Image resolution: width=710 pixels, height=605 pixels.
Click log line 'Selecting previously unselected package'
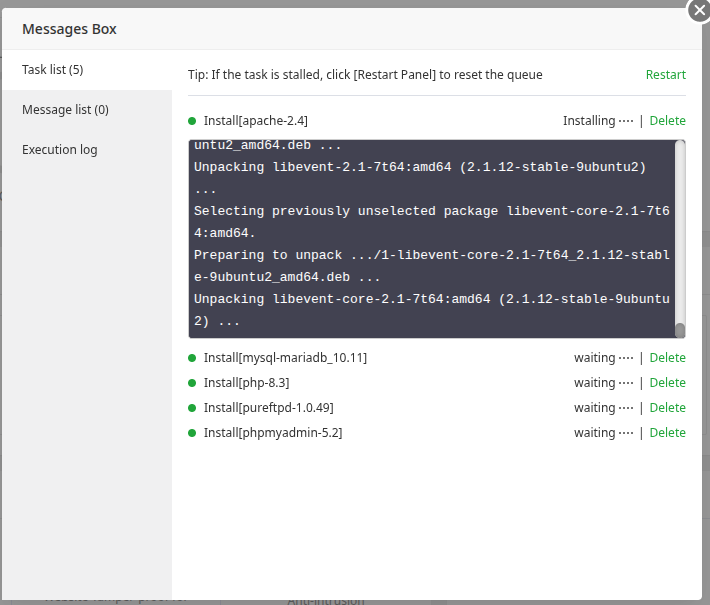click(432, 222)
